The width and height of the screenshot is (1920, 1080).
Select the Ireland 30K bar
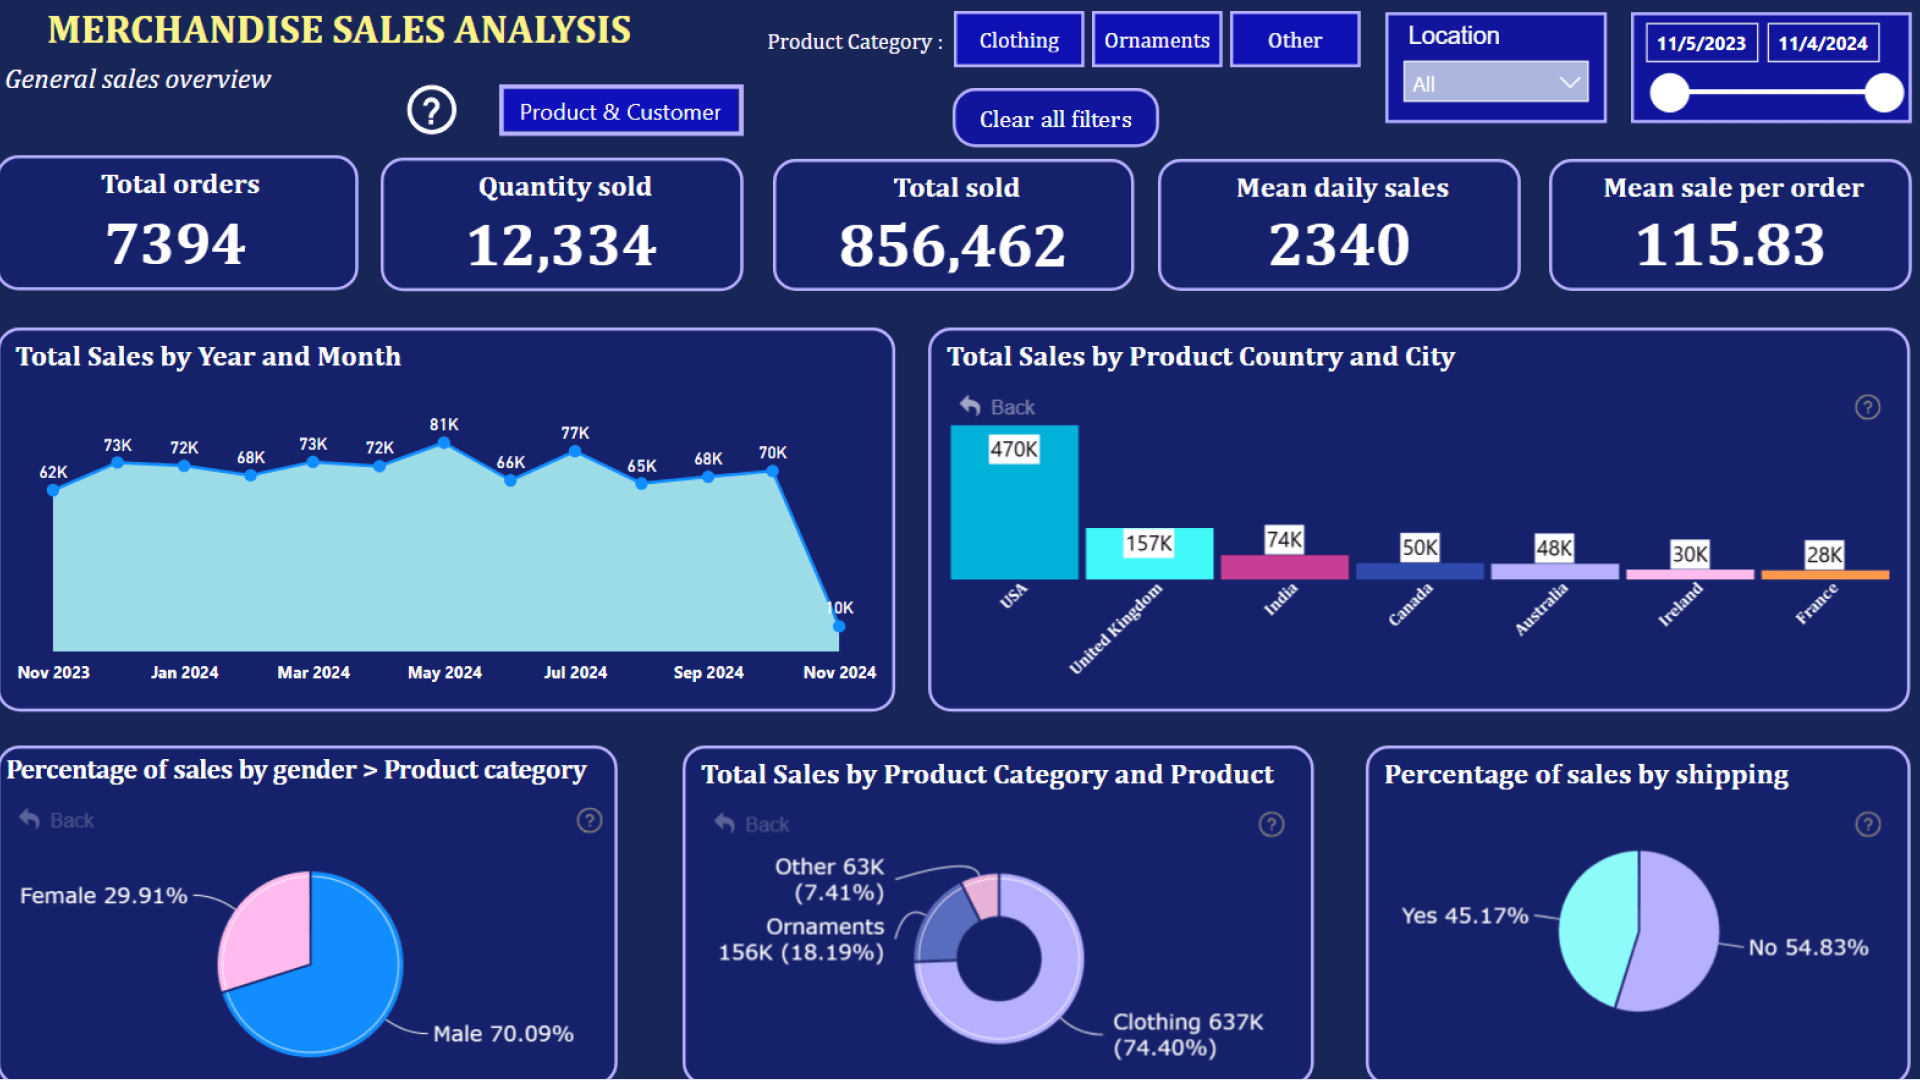[1689, 574]
